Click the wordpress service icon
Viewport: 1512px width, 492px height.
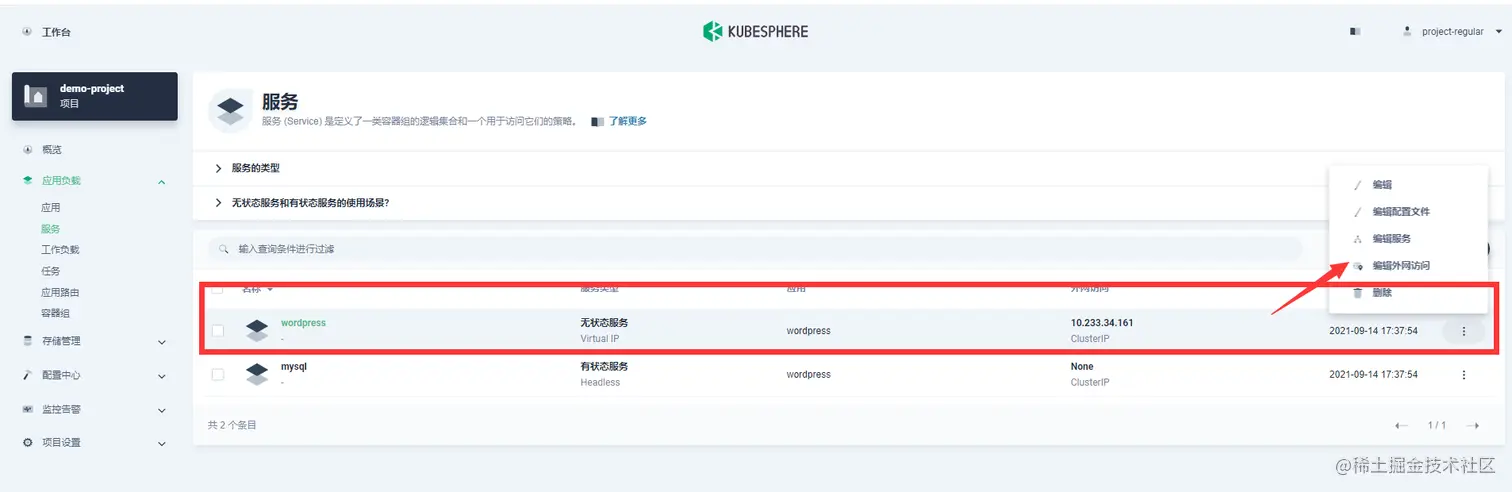click(257, 331)
